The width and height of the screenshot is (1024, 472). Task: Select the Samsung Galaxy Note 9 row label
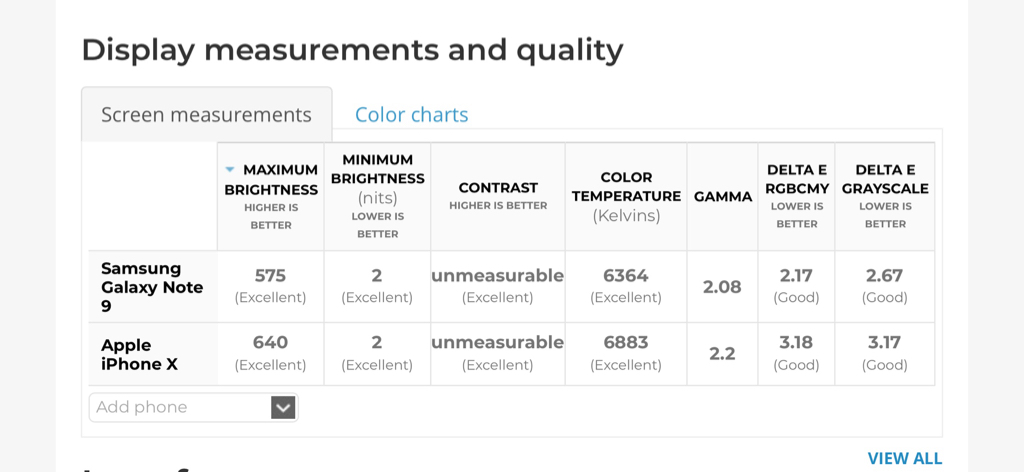coord(152,287)
